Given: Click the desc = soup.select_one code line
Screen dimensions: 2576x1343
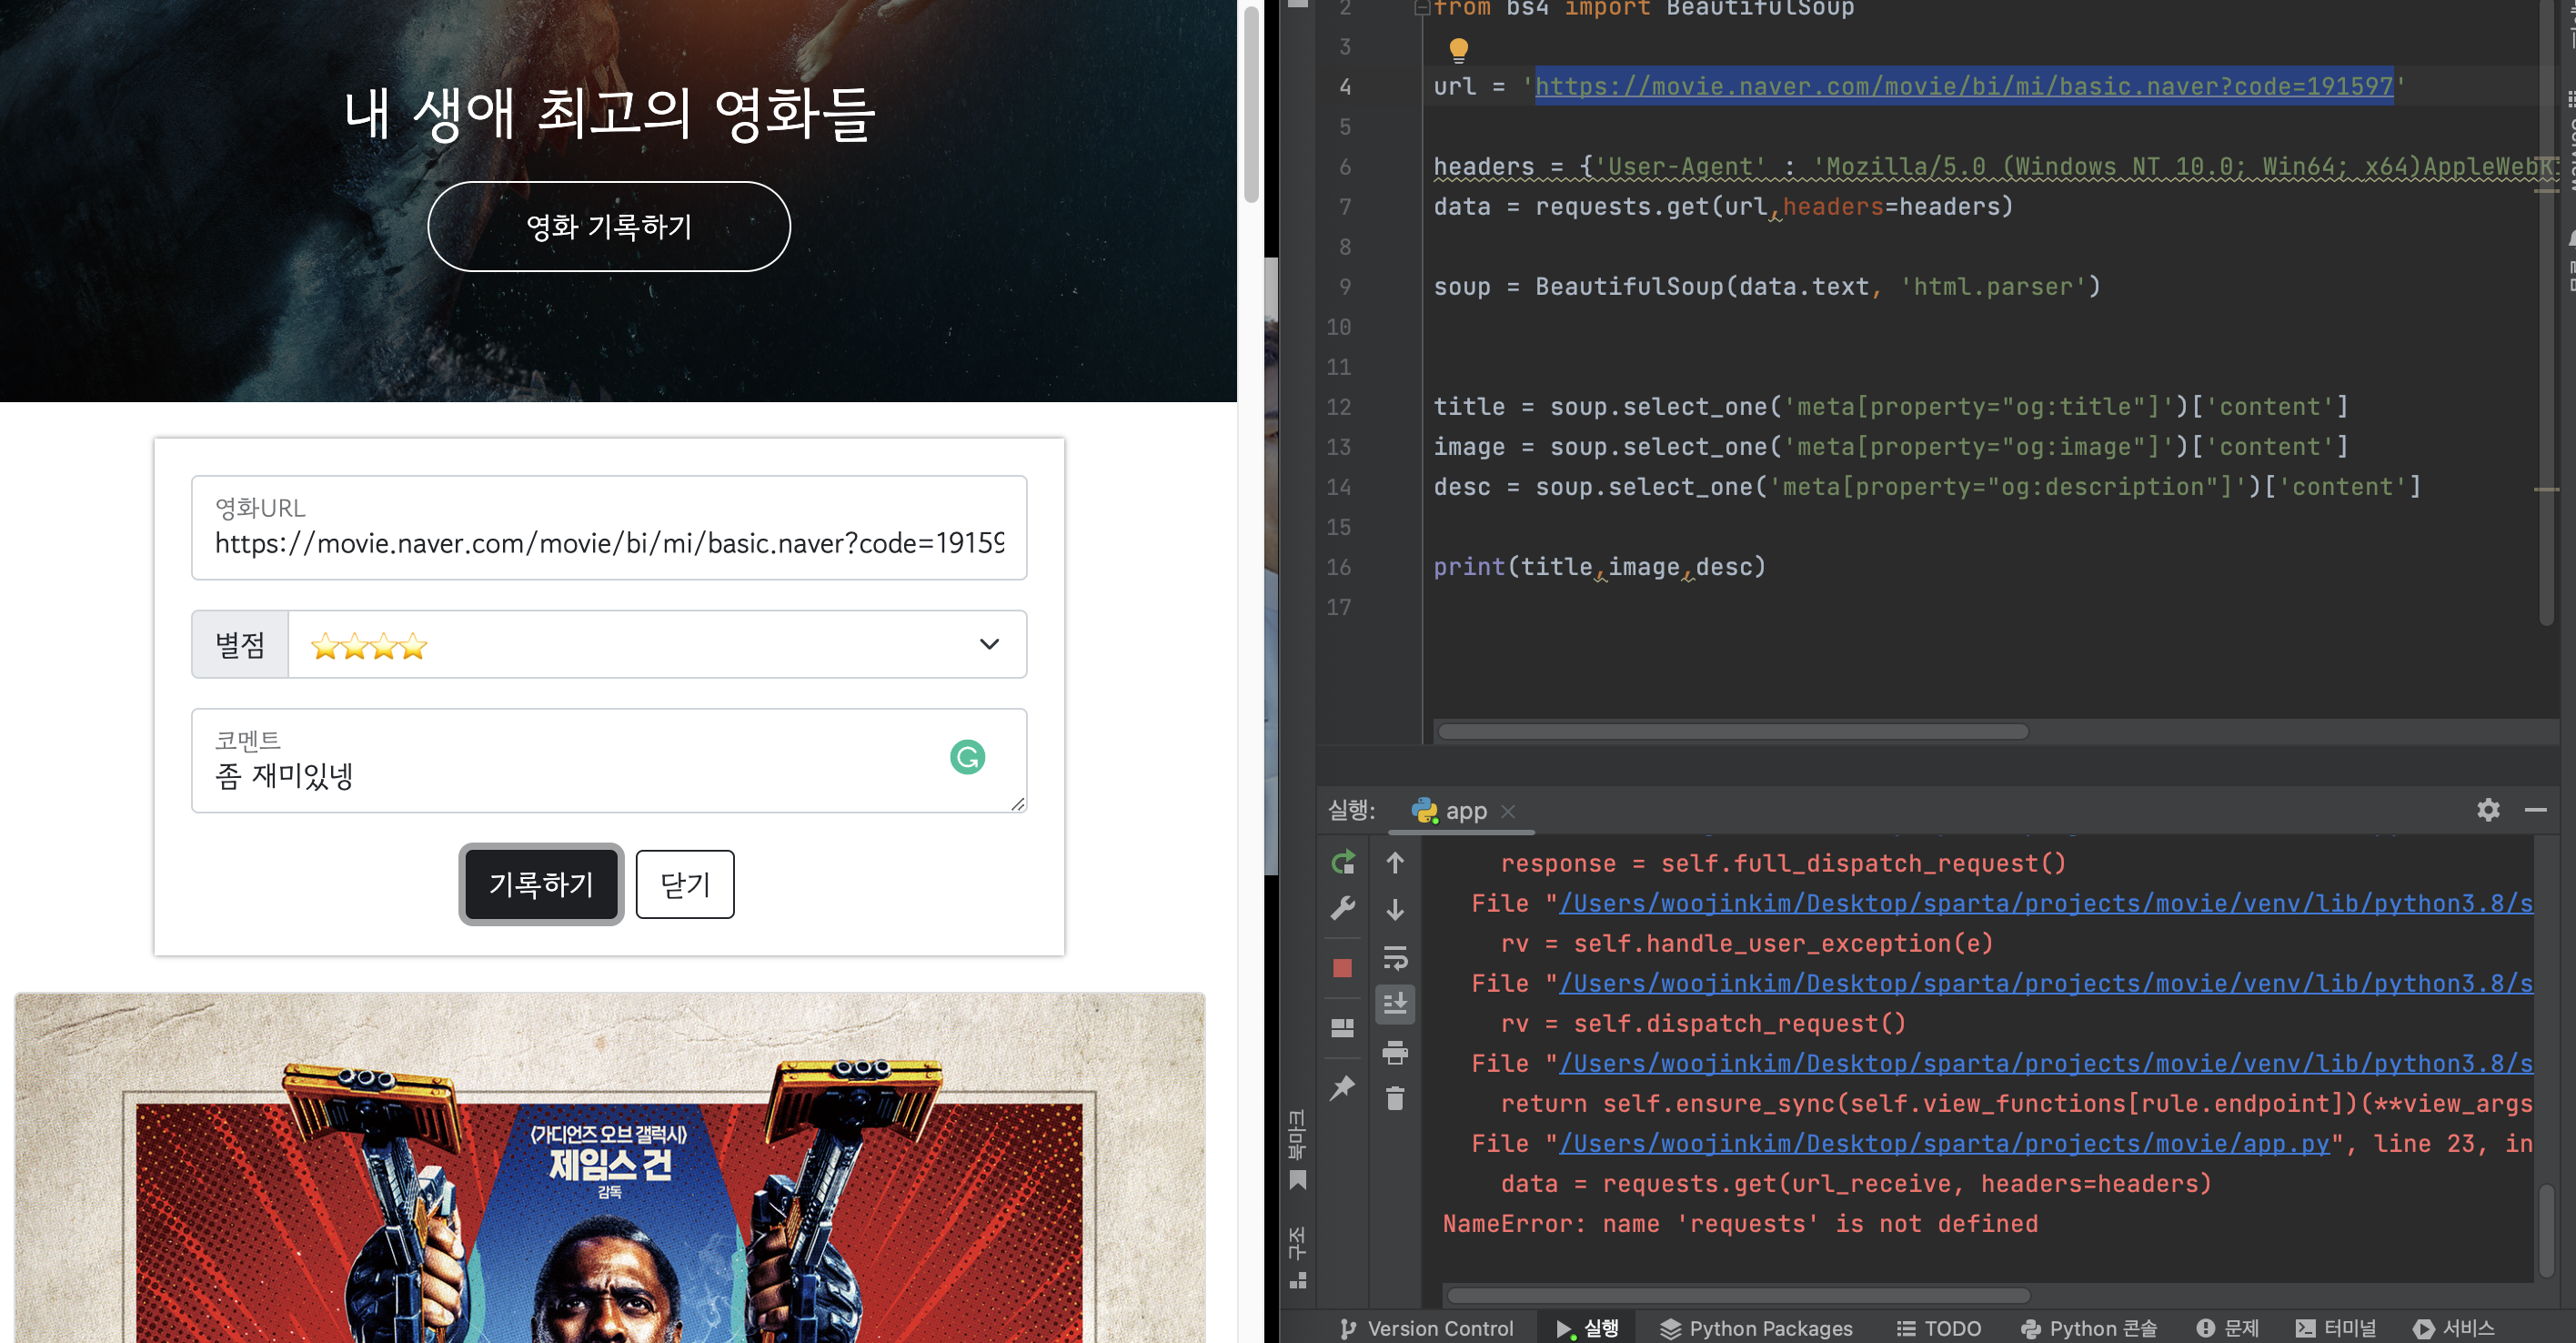Looking at the screenshot, I should [x=1927, y=487].
